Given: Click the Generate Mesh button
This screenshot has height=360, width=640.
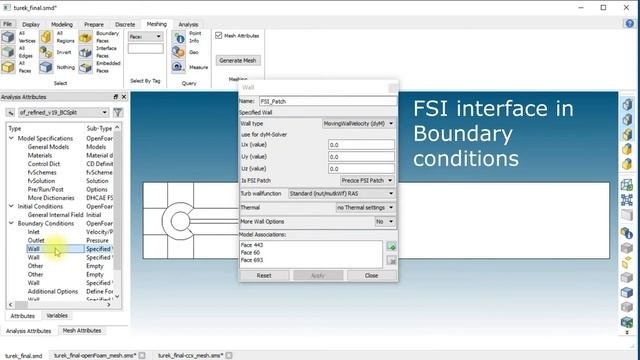Looking at the screenshot, I should (238, 60).
